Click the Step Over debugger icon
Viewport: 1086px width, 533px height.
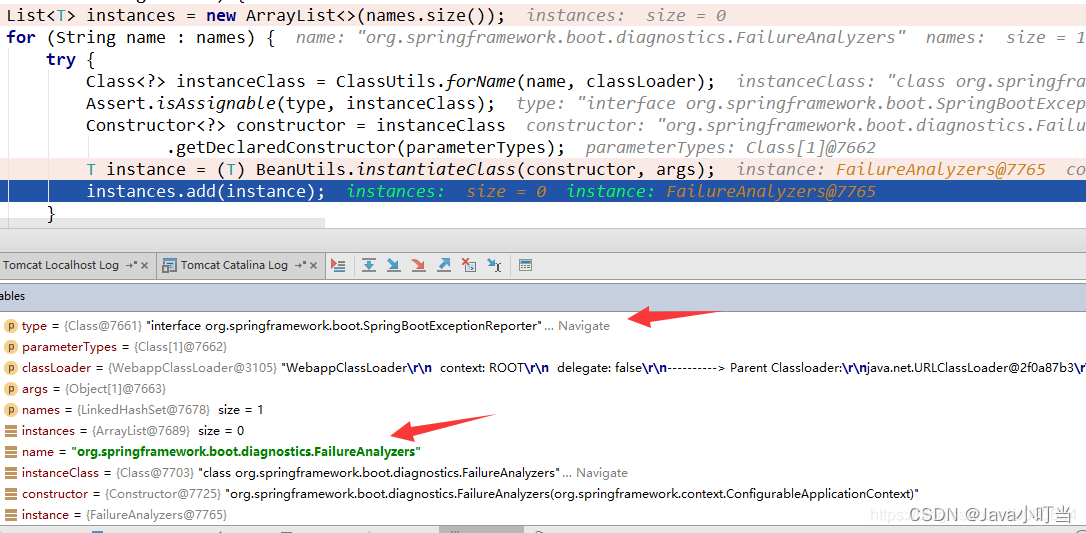pos(369,265)
